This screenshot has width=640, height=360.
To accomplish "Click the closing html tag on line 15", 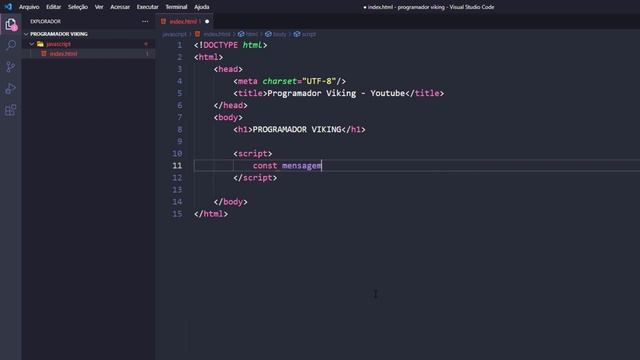I will [x=211, y=213].
